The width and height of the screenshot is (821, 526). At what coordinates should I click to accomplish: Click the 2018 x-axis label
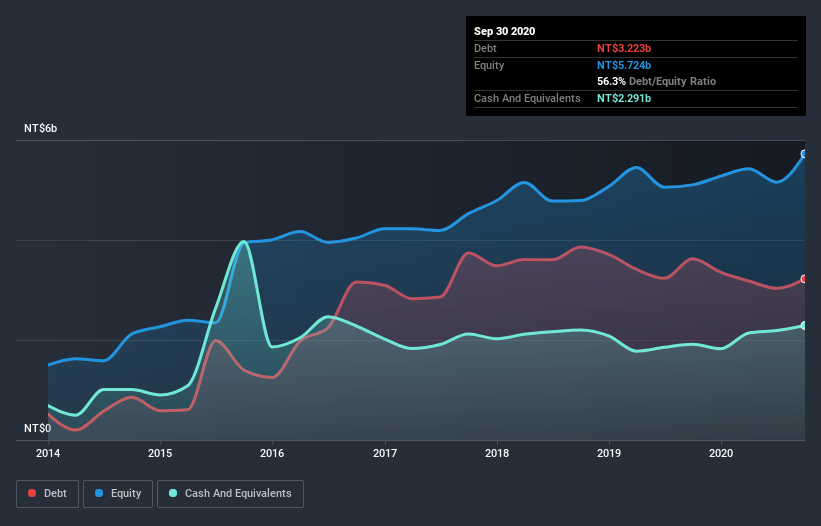497,453
